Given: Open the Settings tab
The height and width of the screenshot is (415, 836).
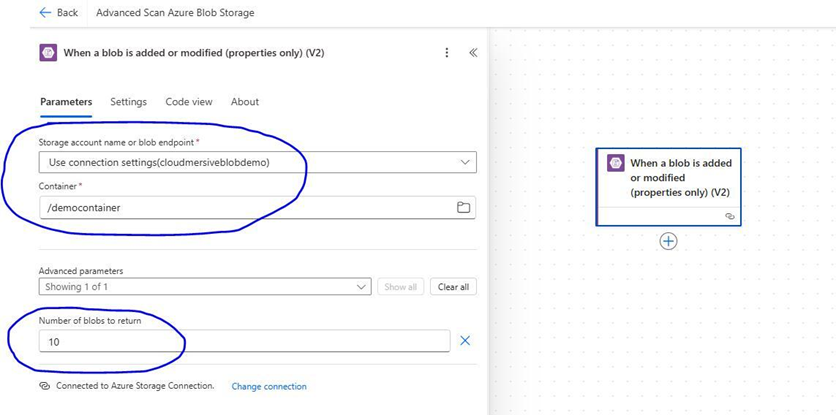Looking at the screenshot, I should 128,102.
